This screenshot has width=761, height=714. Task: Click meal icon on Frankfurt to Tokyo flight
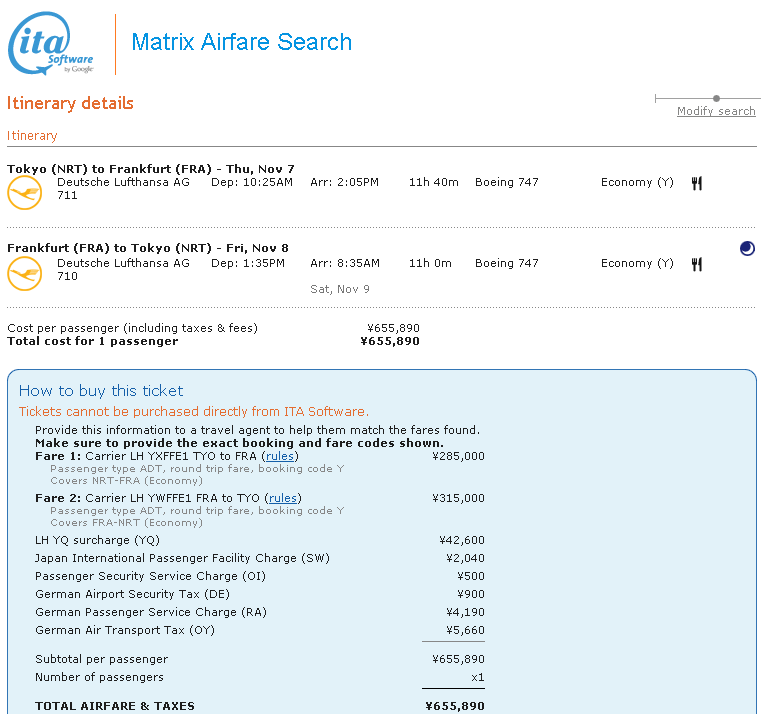(697, 264)
